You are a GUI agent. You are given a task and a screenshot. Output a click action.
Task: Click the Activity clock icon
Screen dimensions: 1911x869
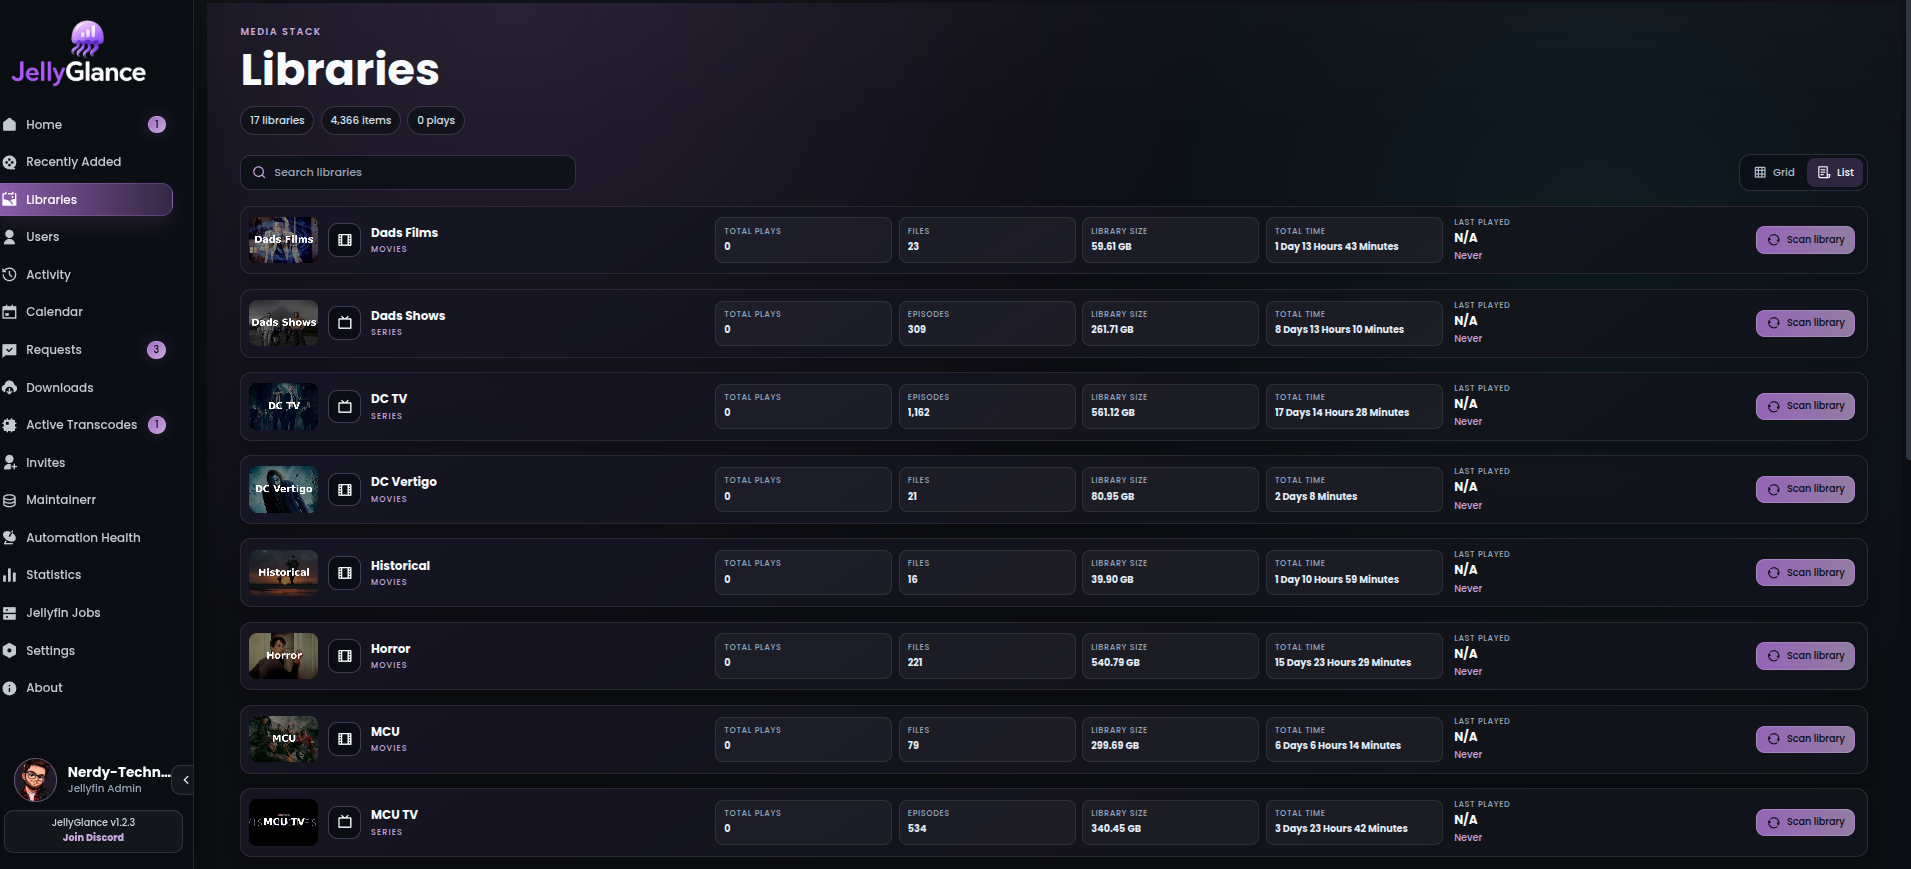pos(10,275)
